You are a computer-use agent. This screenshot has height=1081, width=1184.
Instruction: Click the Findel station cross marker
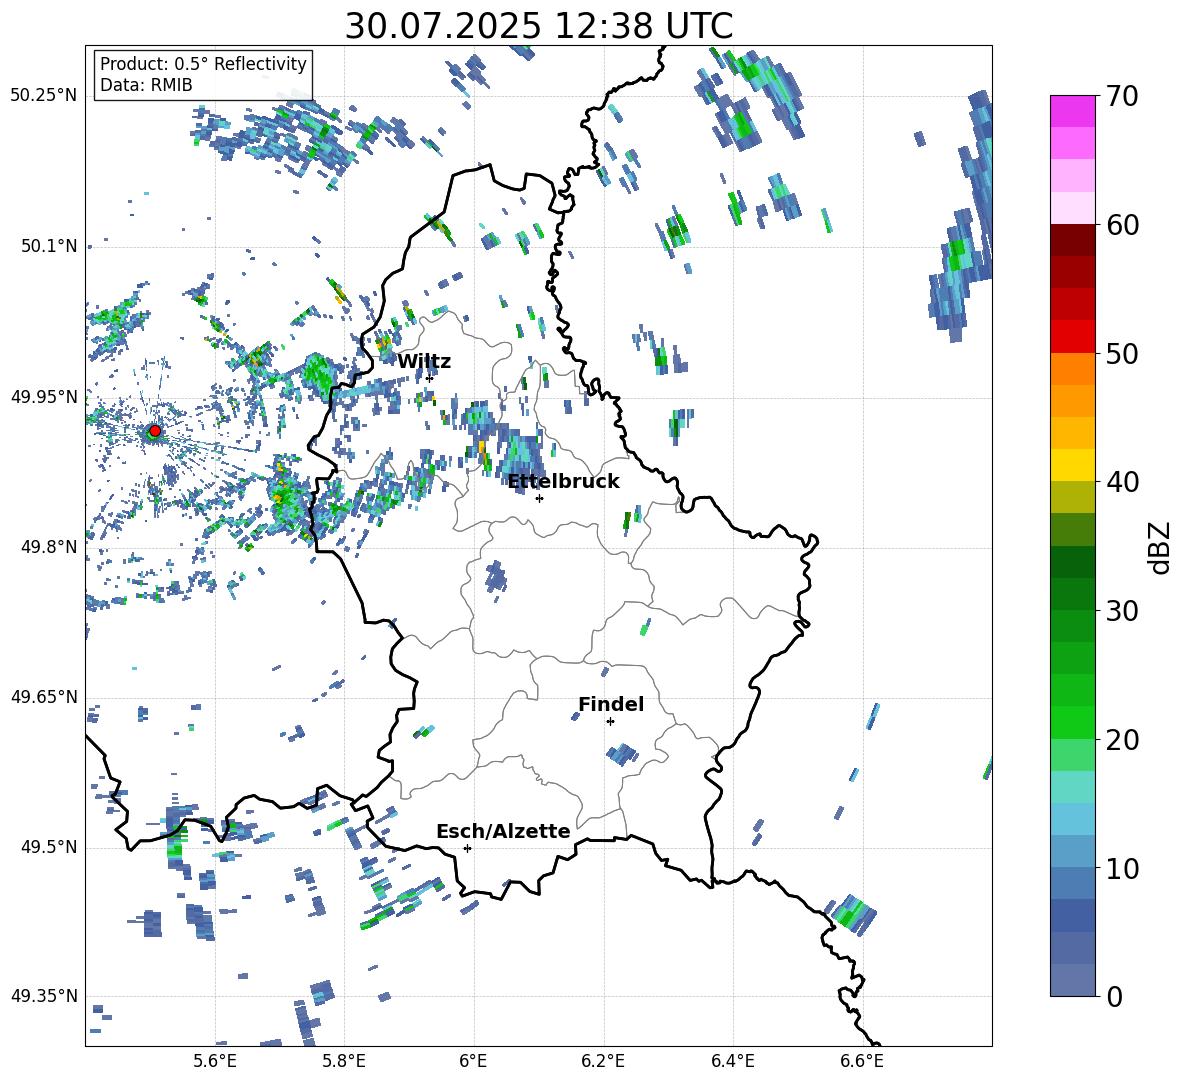pyautogui.click(x=610, y=722)
